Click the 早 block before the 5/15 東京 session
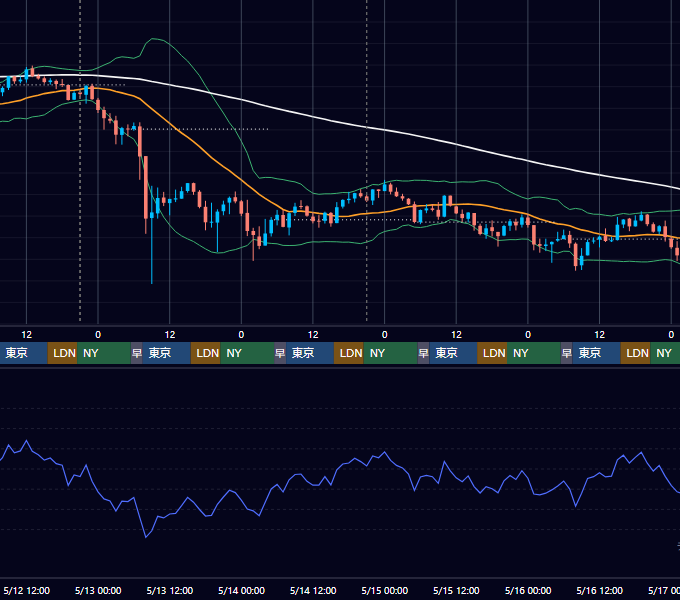This screenshot has width=680, height=600. [423, 353]
